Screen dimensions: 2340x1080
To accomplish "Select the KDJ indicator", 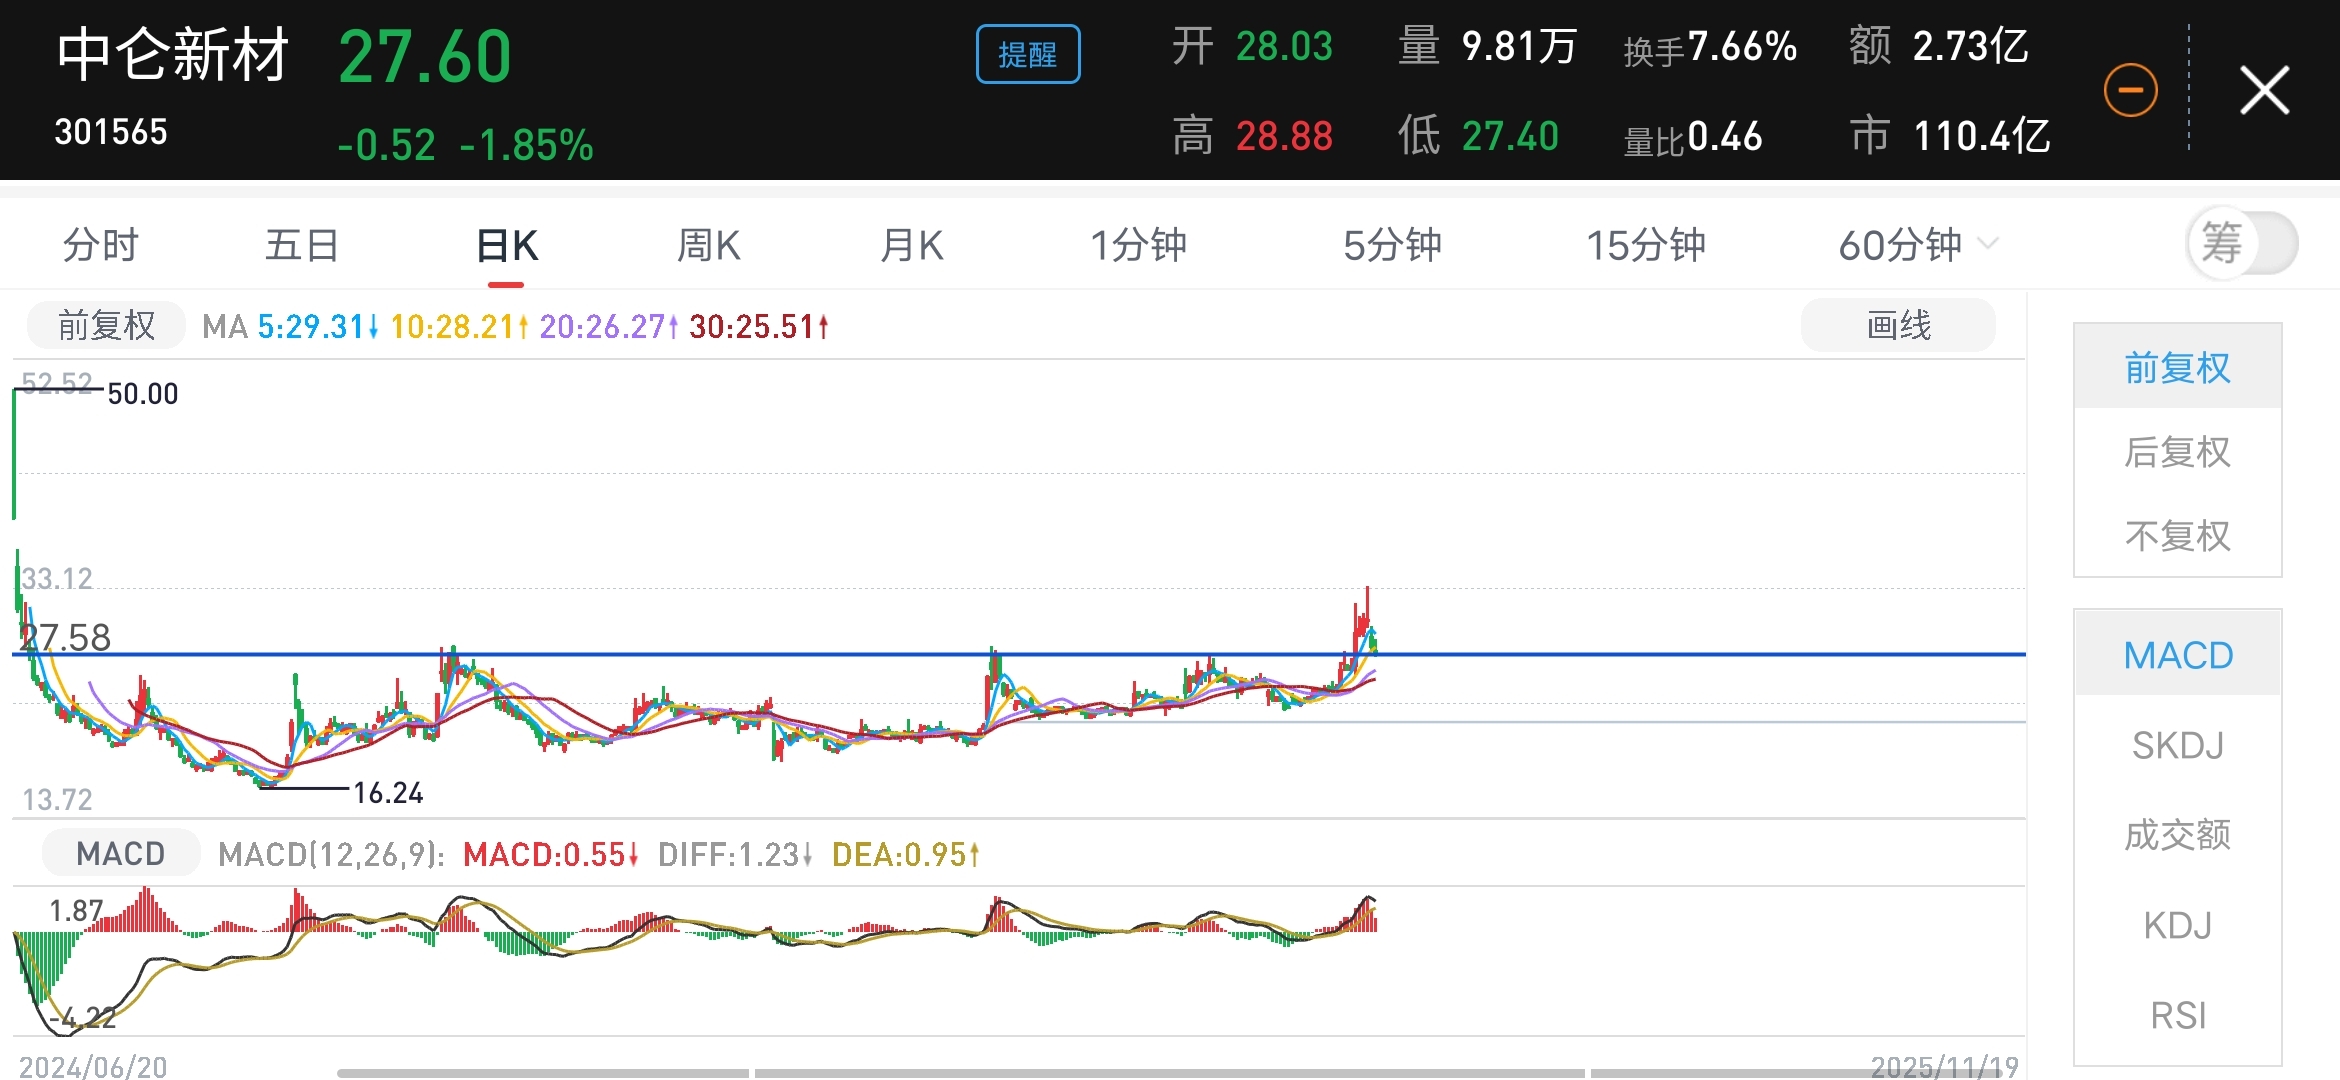I will click(2177, 925).
